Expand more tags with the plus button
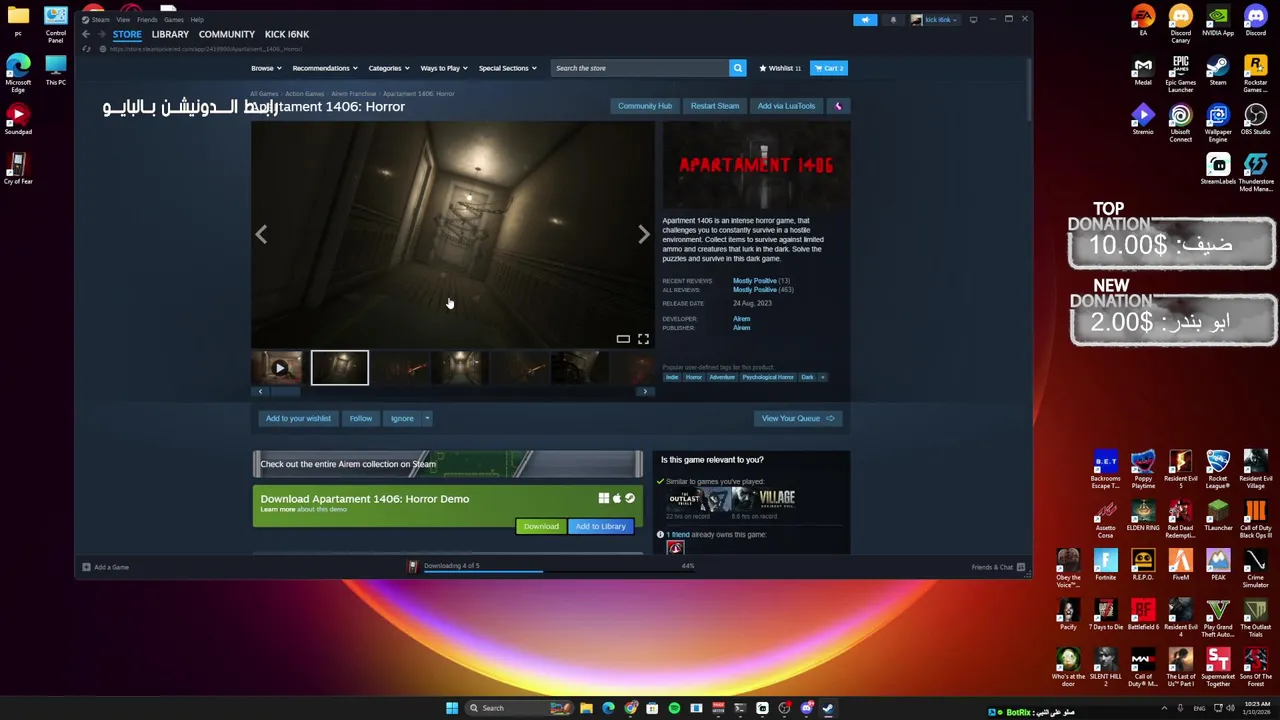This screenshot has height=720, width=1280. pos(822,377)
